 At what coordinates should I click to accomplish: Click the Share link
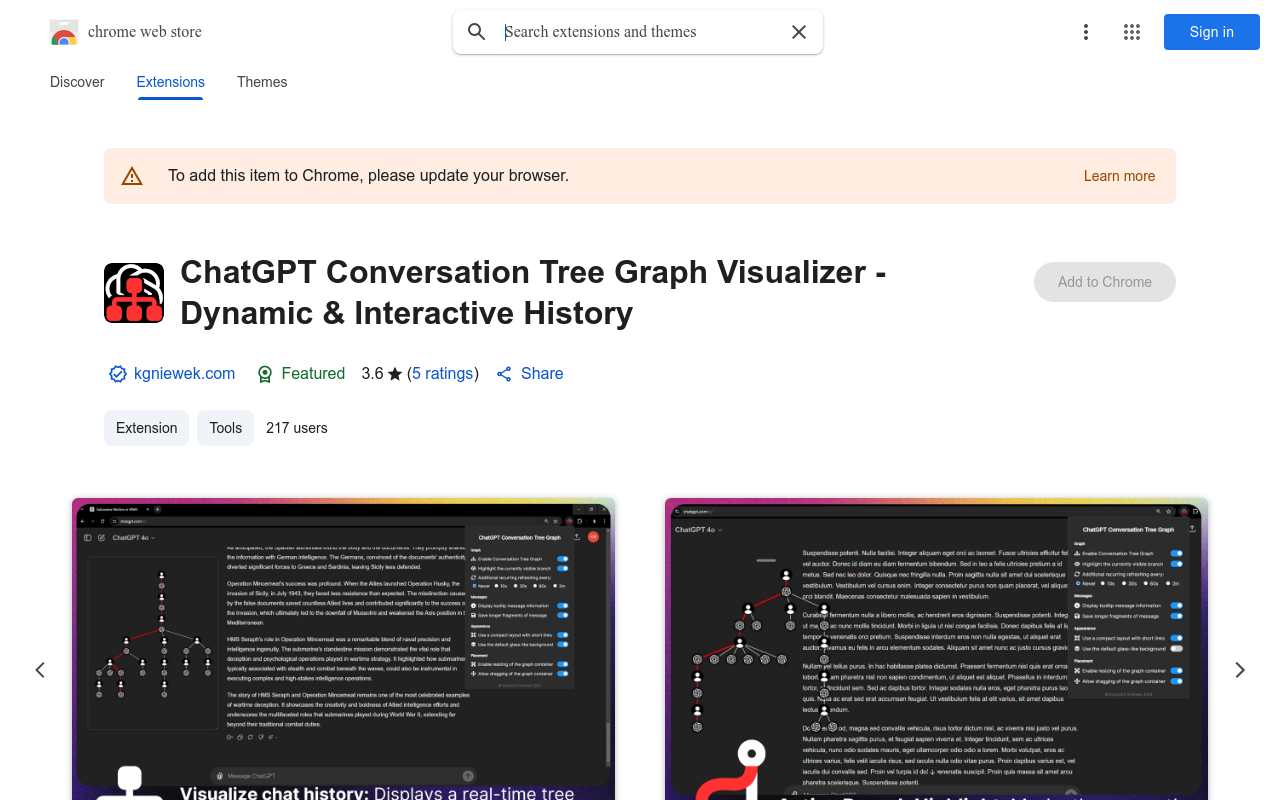point(542,373)
